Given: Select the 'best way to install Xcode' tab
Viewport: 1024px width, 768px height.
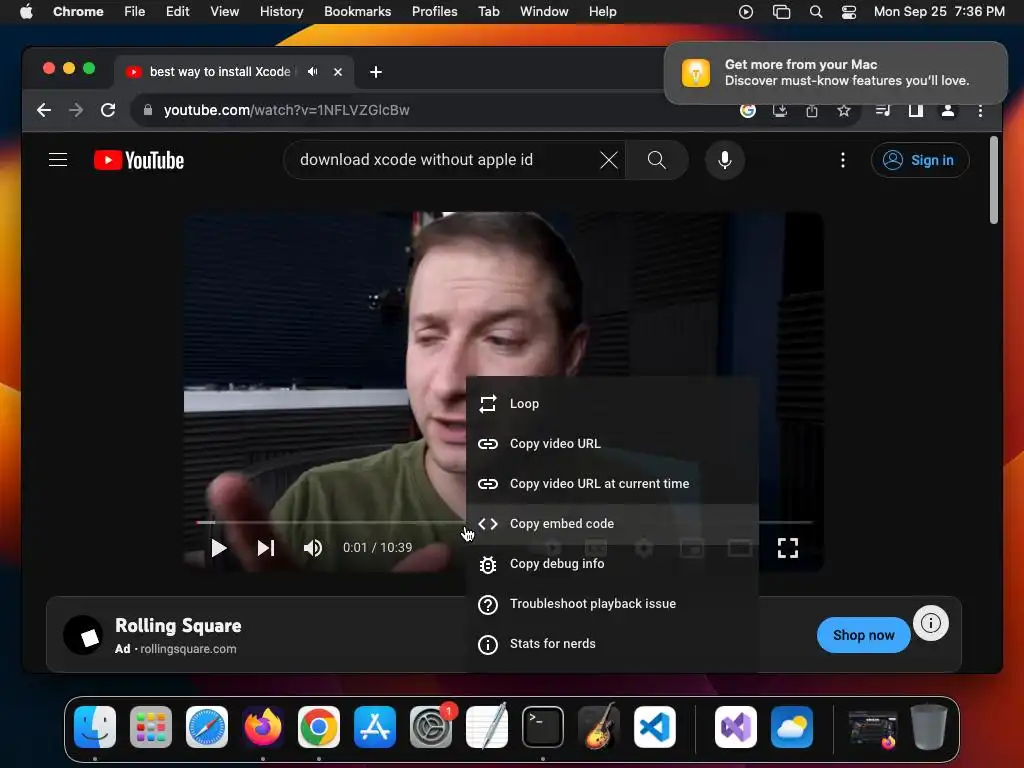Looking at the screenshot, I should tap(219, 72).
